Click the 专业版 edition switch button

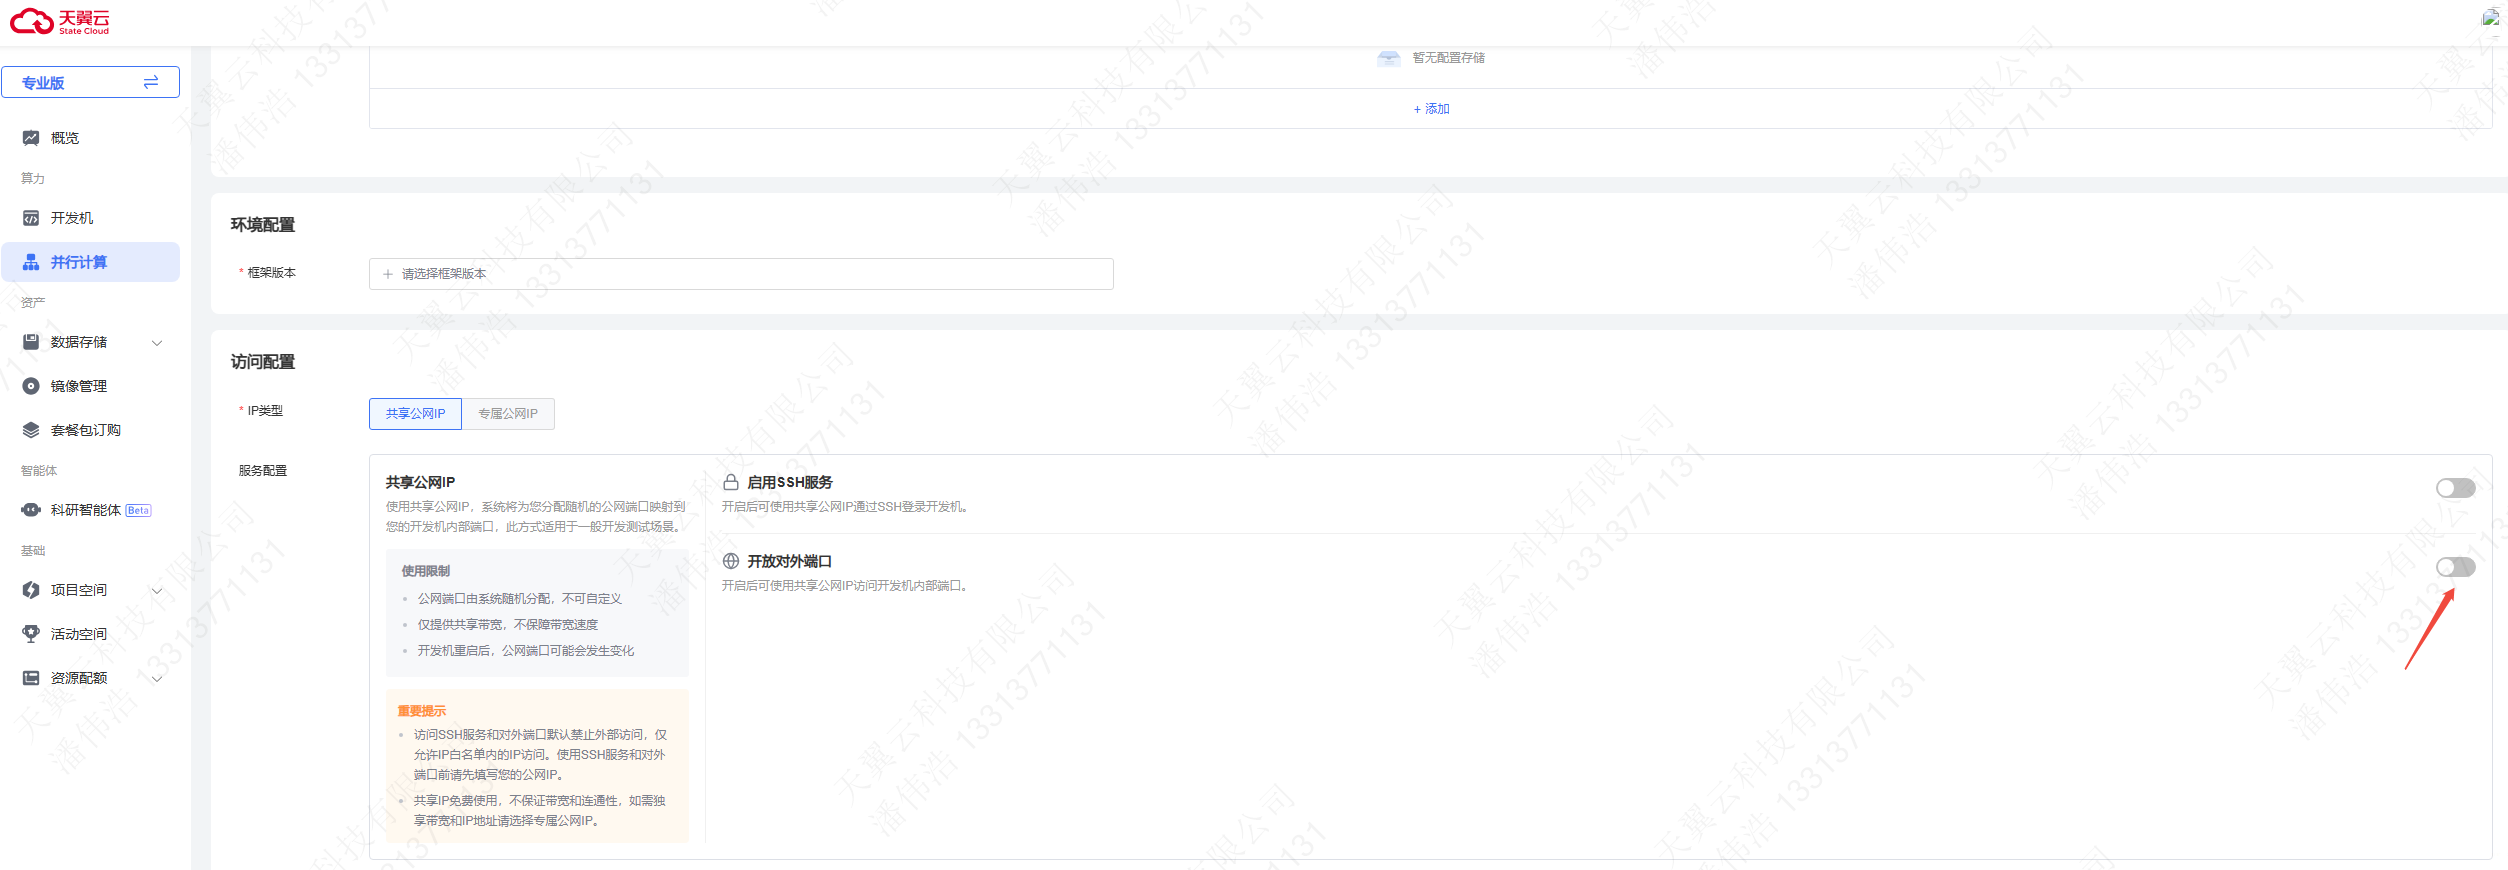pos(91,82)
